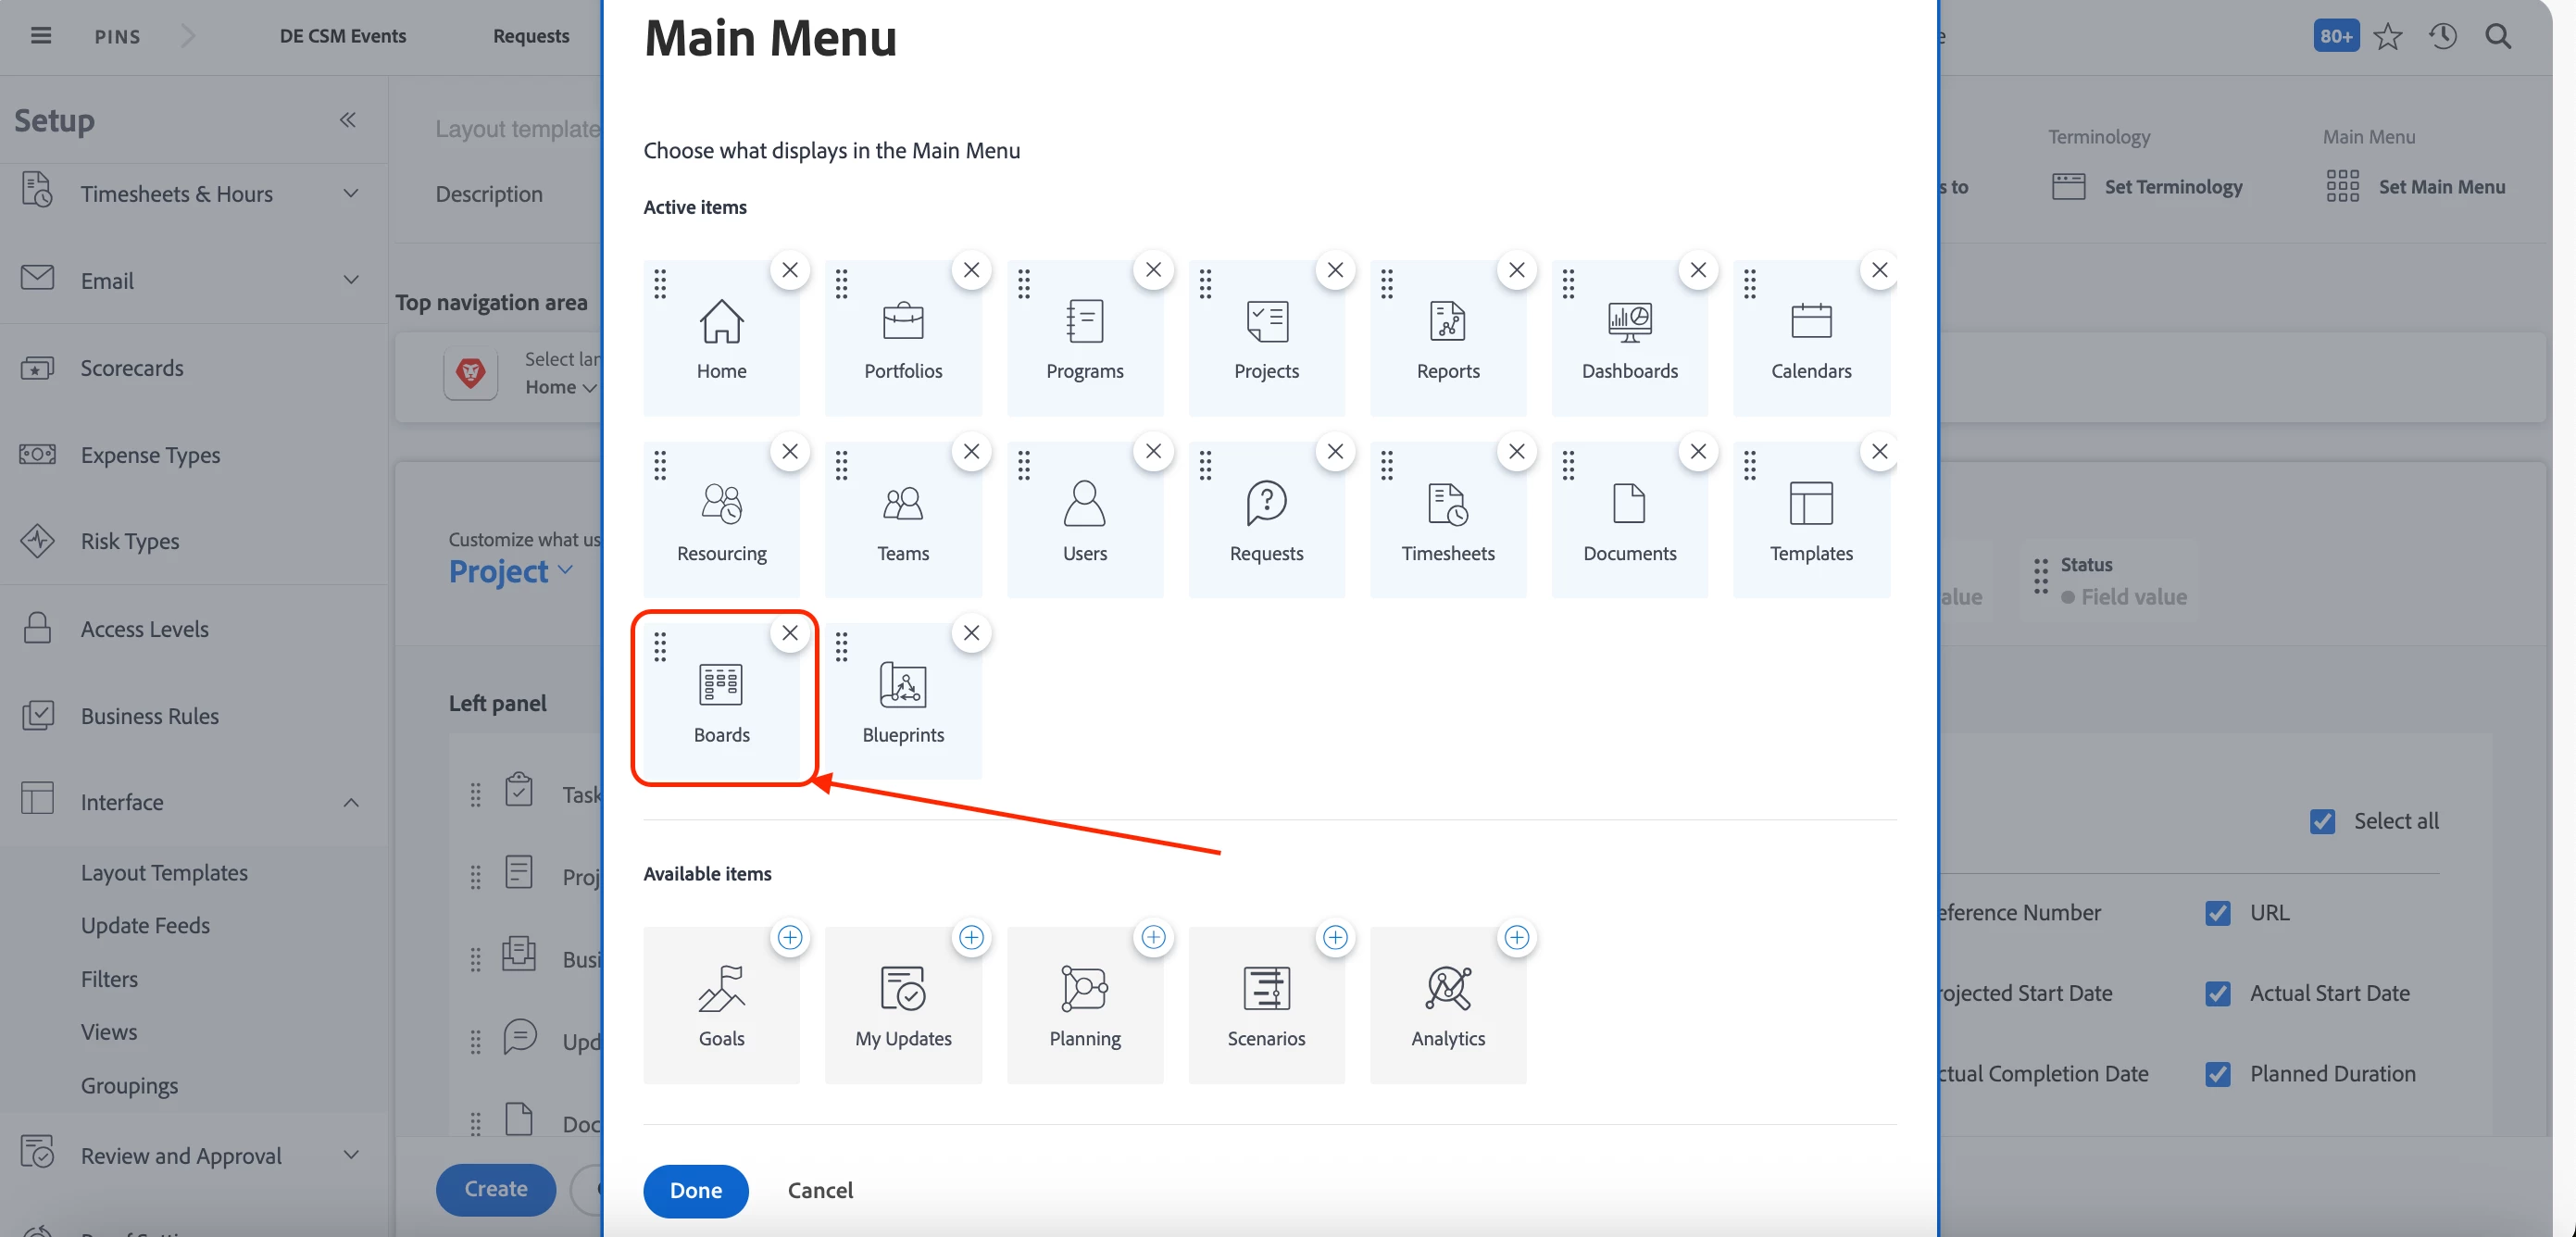Open the Views sidebar item

(x=109, y=1031)
